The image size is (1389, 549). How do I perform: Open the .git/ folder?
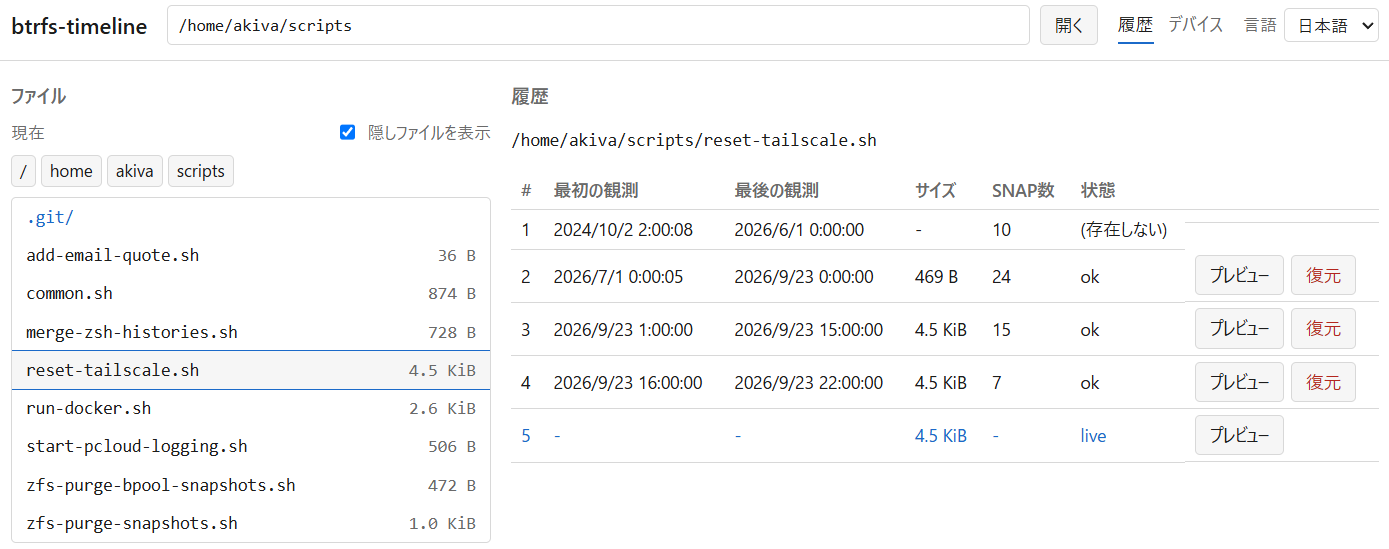pos(251,217)
